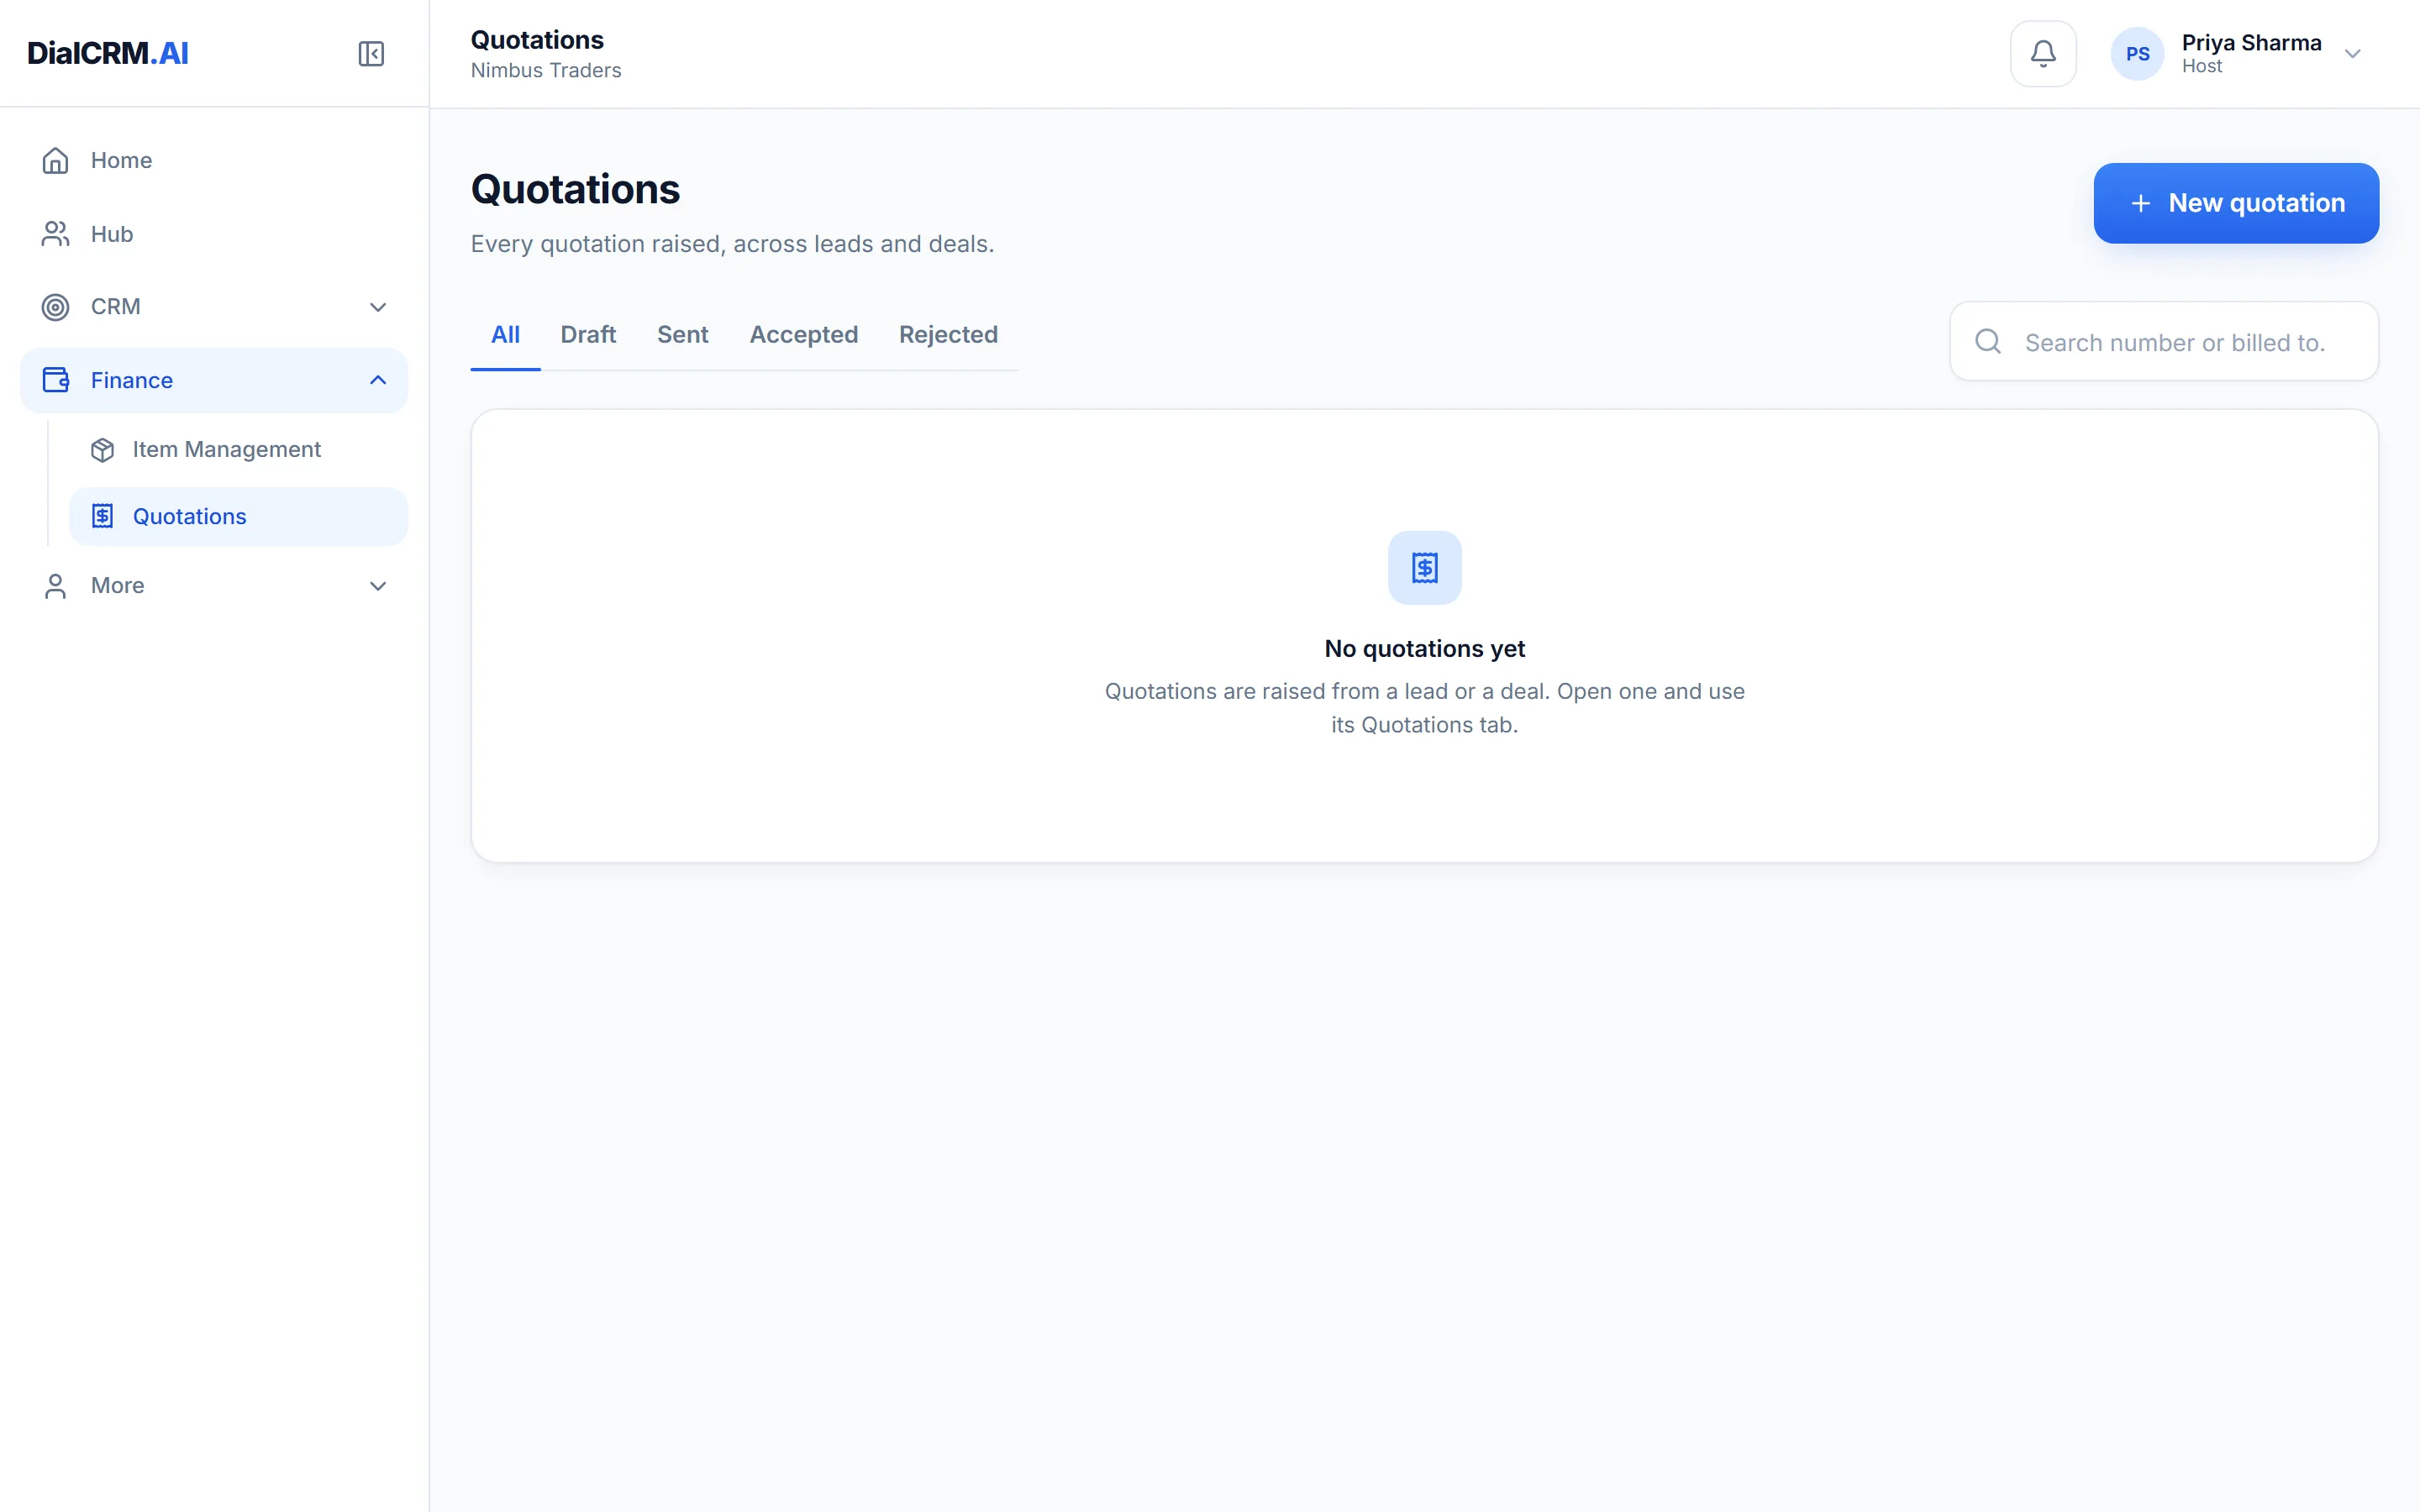Open Quotations in Finance submenu
Viewport: 2420px width, 1512px height.
tap(238, 516)
